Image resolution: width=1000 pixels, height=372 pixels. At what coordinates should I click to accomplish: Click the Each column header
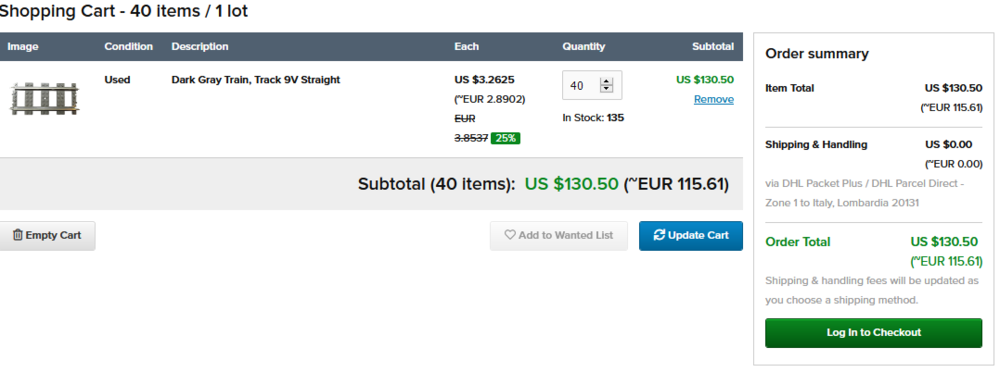tap(466, 47)
